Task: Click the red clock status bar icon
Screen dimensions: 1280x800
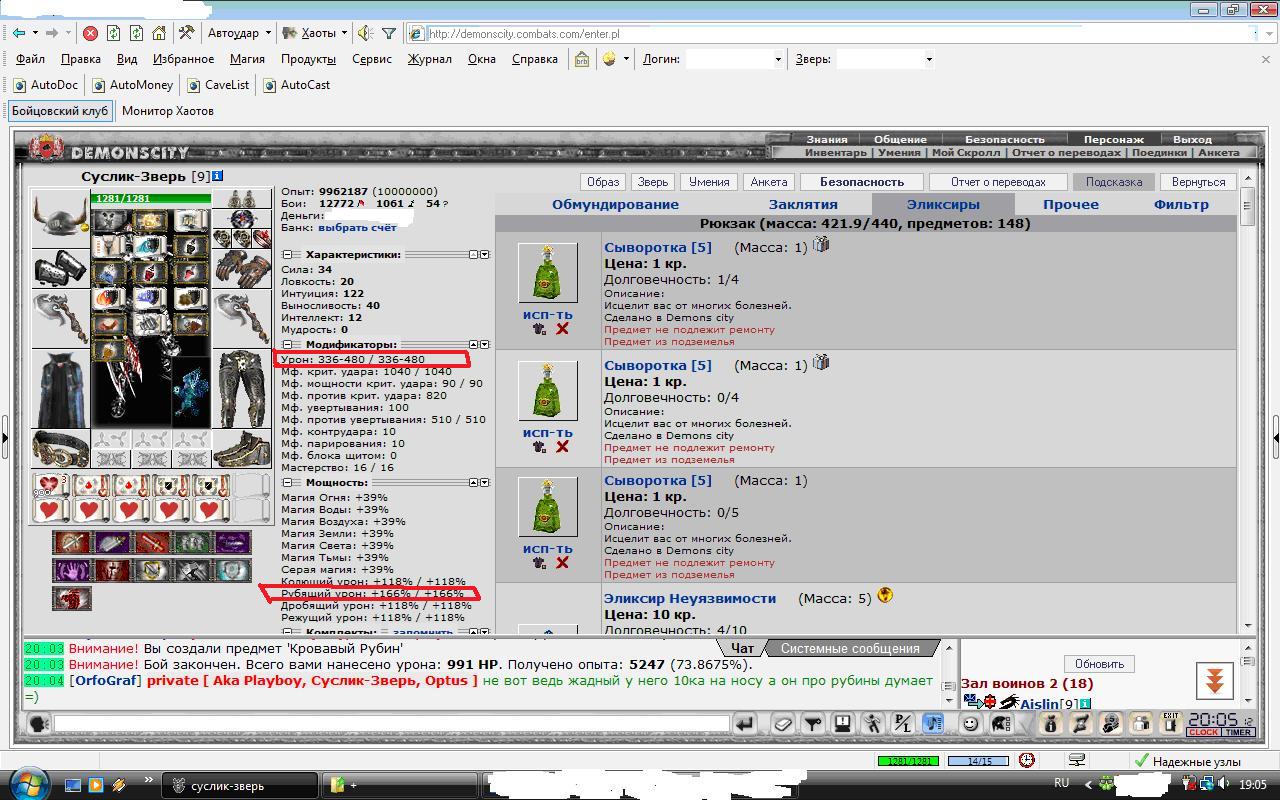Action: click(x=1026, y=760)
